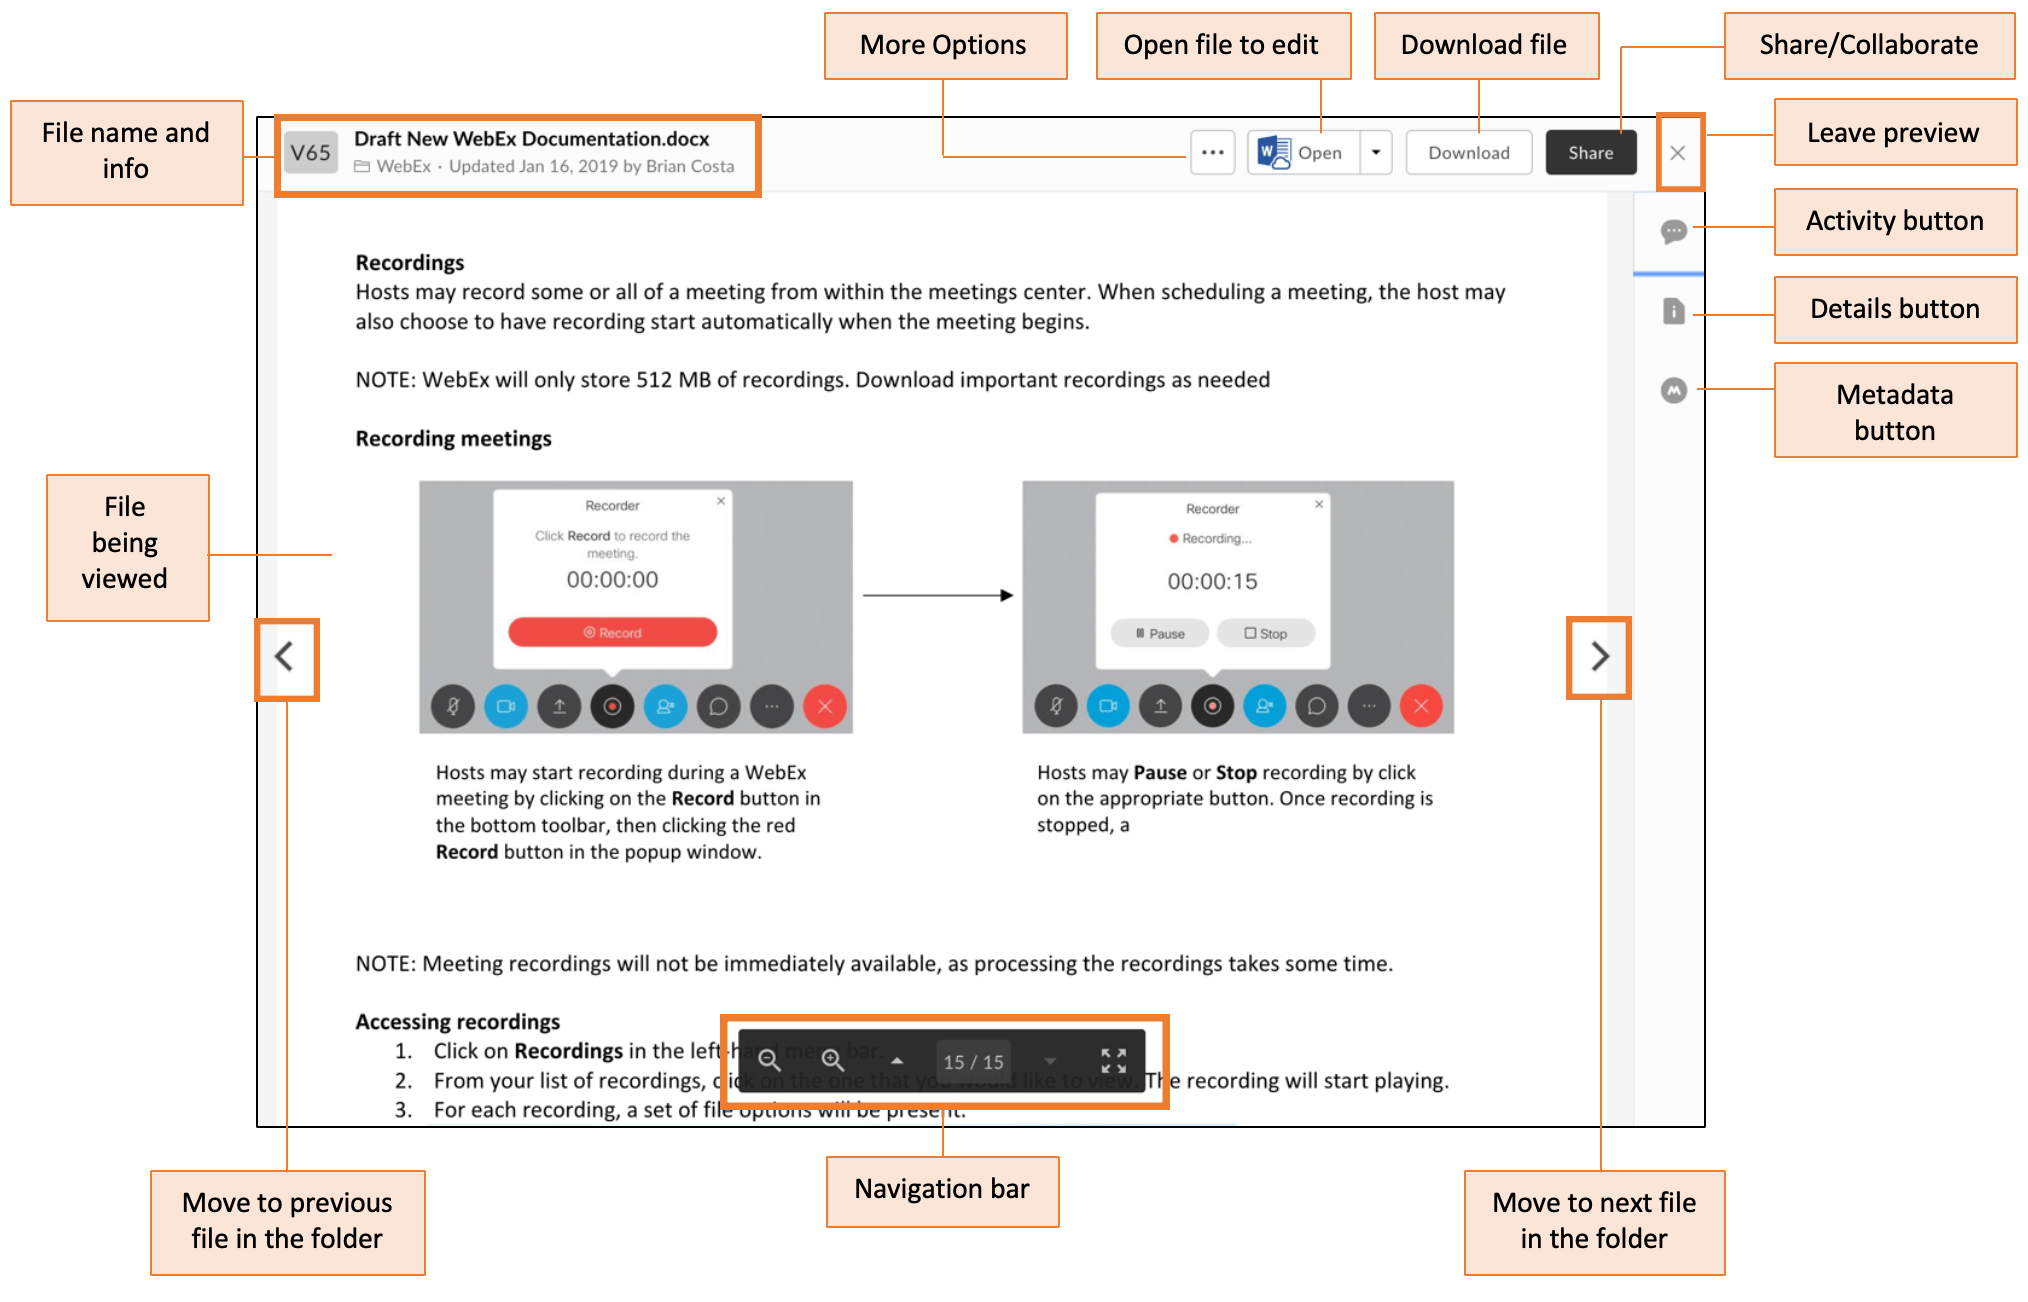Open the WebEx folder link under filename

403,166
